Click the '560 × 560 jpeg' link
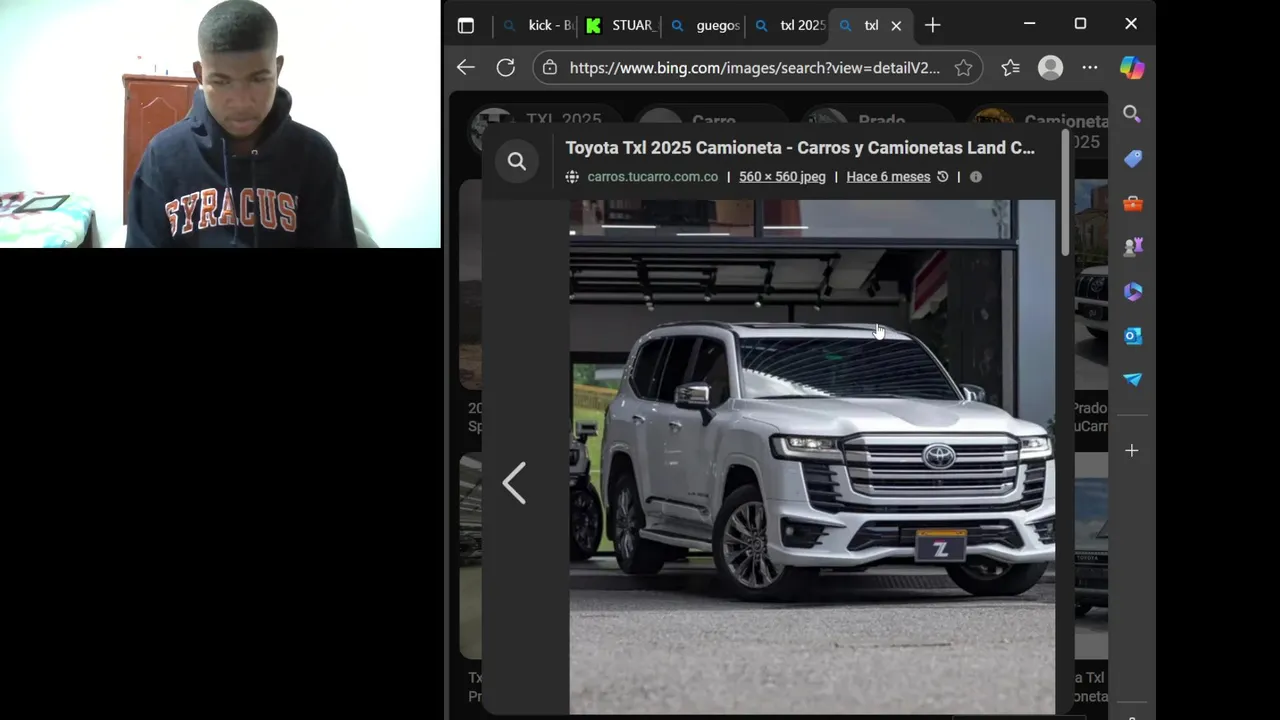Image resolution: width=1280 pixels, height=720 pixels. pyautogui.click(x=782, y=177)
